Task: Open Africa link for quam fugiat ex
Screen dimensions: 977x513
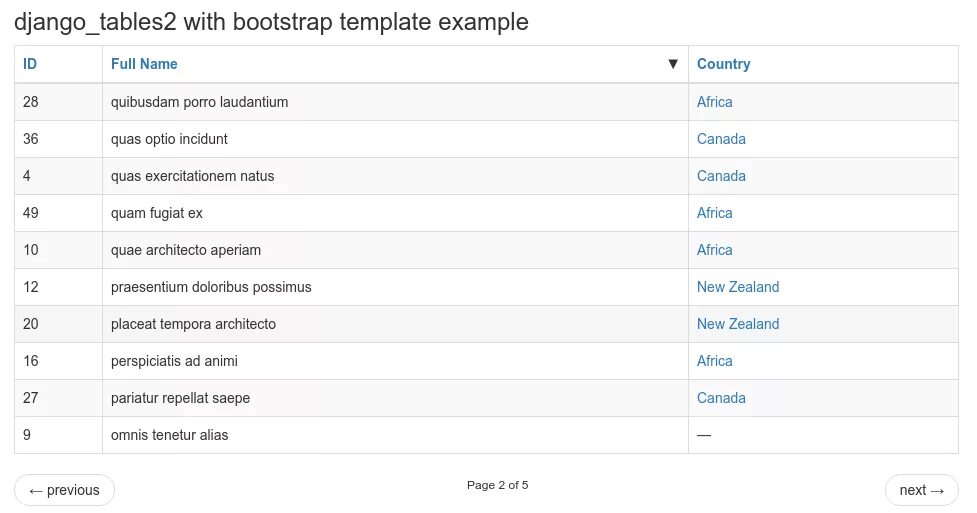Action: point(715,213)
